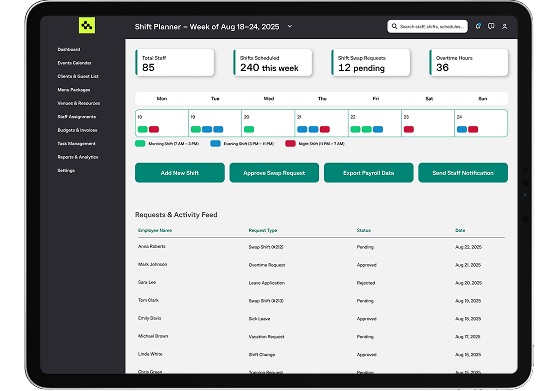Click Approve Swap Request button
This screenshot has height=391, width=560.
274,173
